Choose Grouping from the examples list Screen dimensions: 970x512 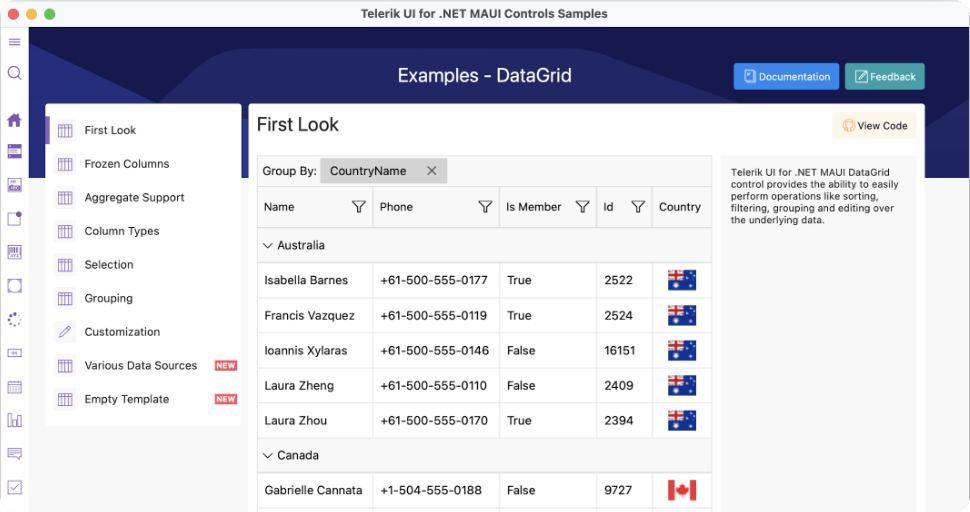pos(108,298)
